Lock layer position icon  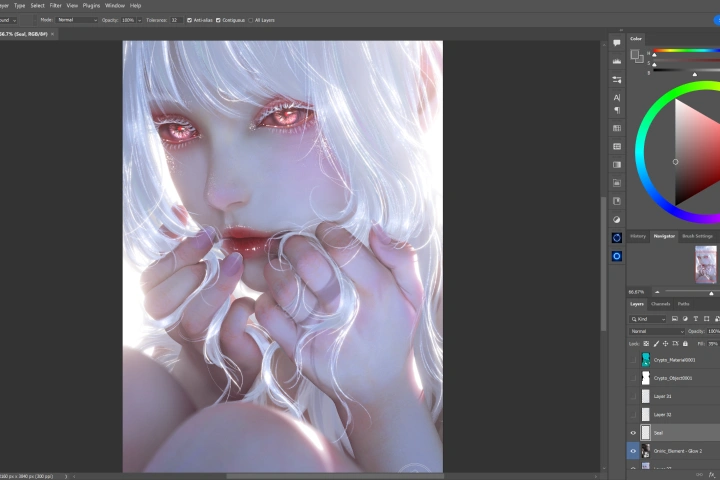665,344
